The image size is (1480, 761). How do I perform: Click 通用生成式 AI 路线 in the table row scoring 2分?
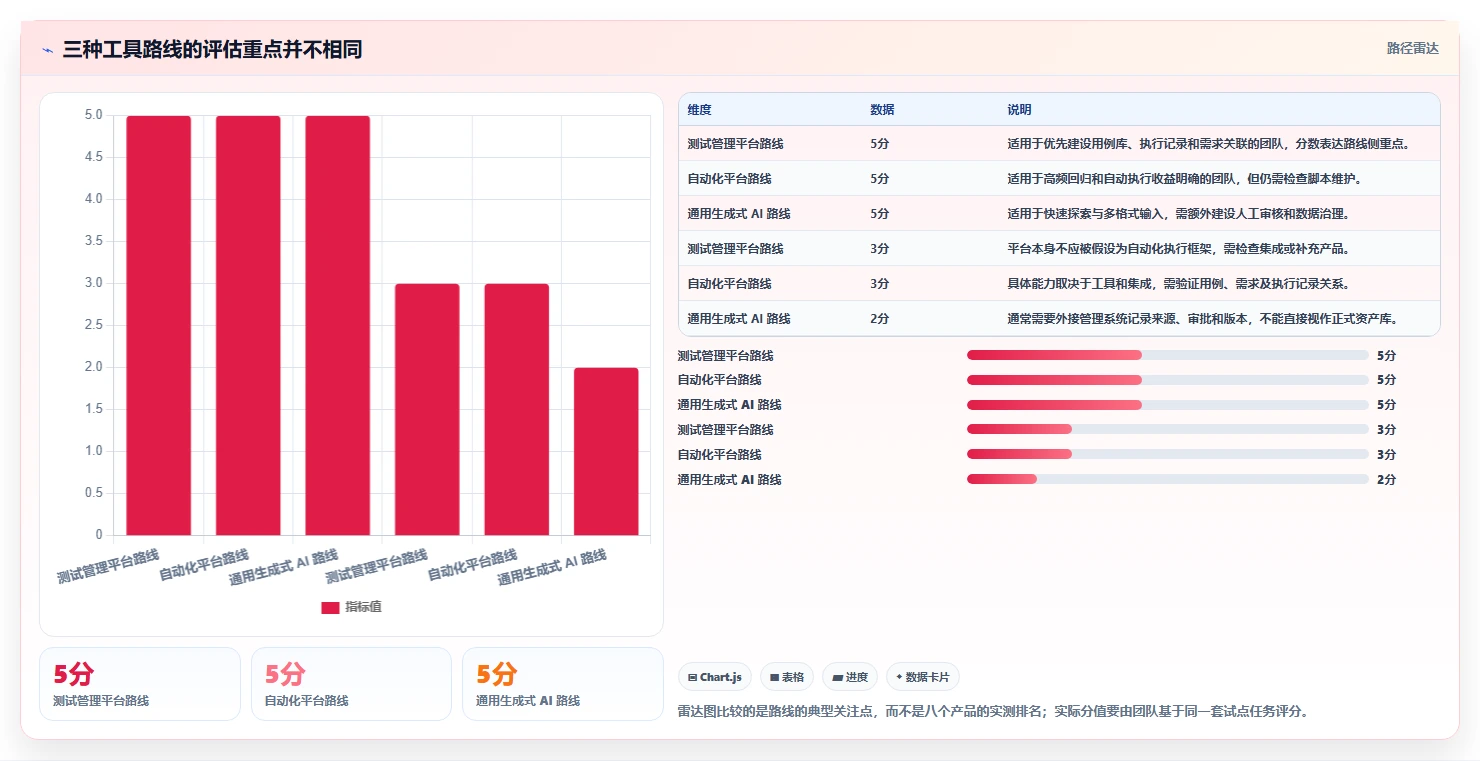tap(739, 319)
